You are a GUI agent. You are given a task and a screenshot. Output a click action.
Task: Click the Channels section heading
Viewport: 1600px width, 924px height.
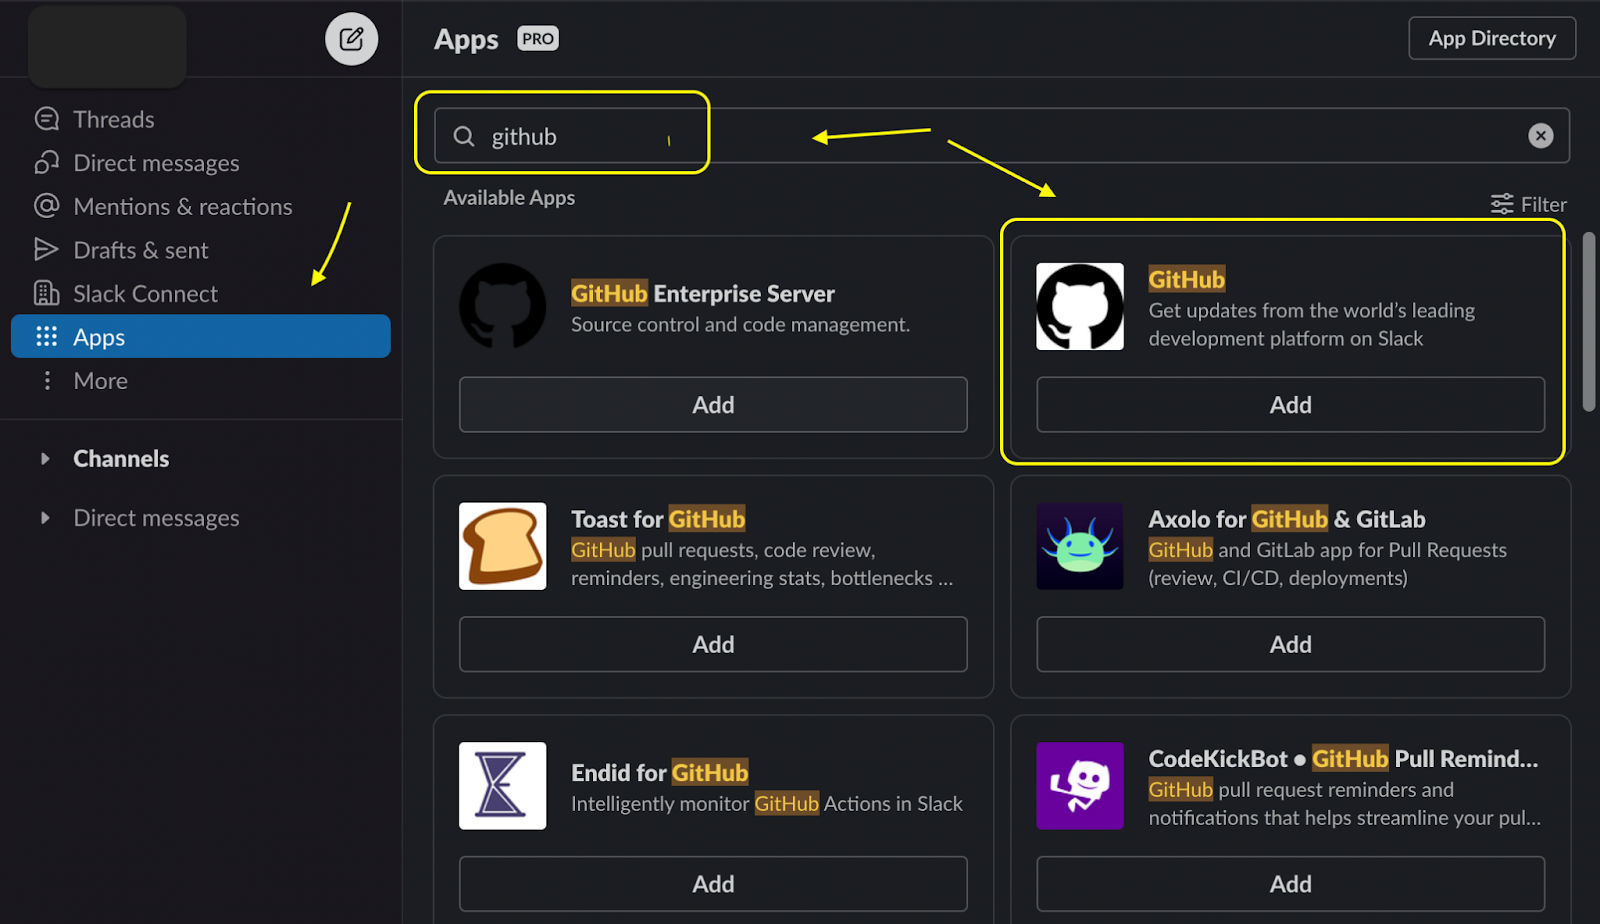(x=121, y=459)
